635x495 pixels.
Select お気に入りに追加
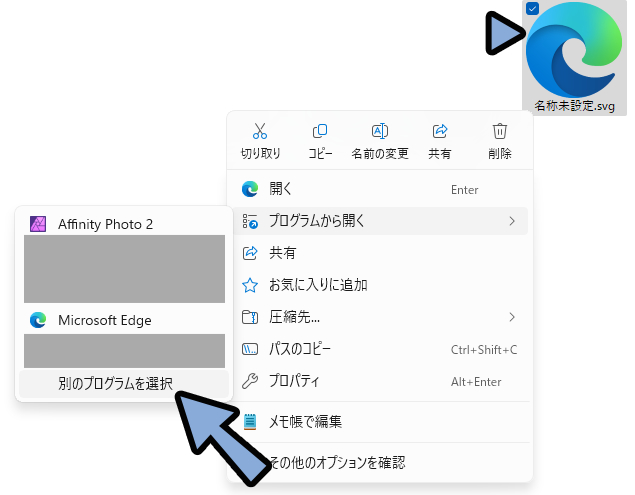pos(381,285)
